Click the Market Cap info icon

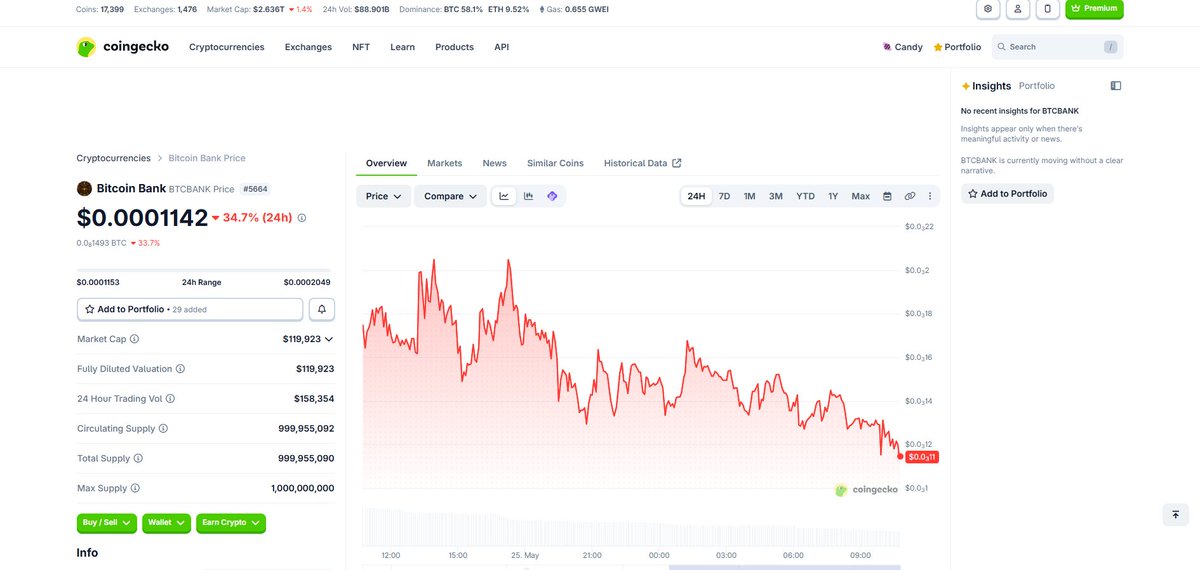pyautogui.click(x=135, y=339)
